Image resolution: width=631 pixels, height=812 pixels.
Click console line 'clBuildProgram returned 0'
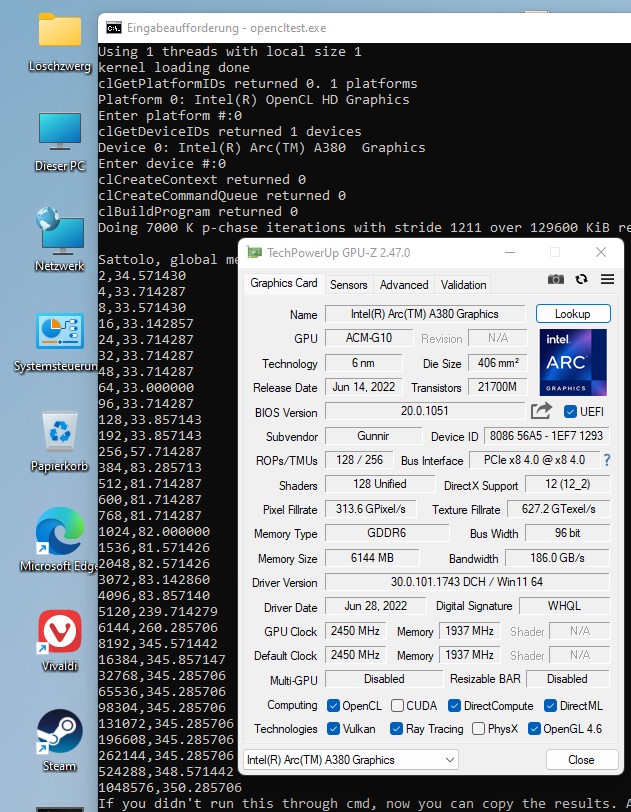point(198,212)
